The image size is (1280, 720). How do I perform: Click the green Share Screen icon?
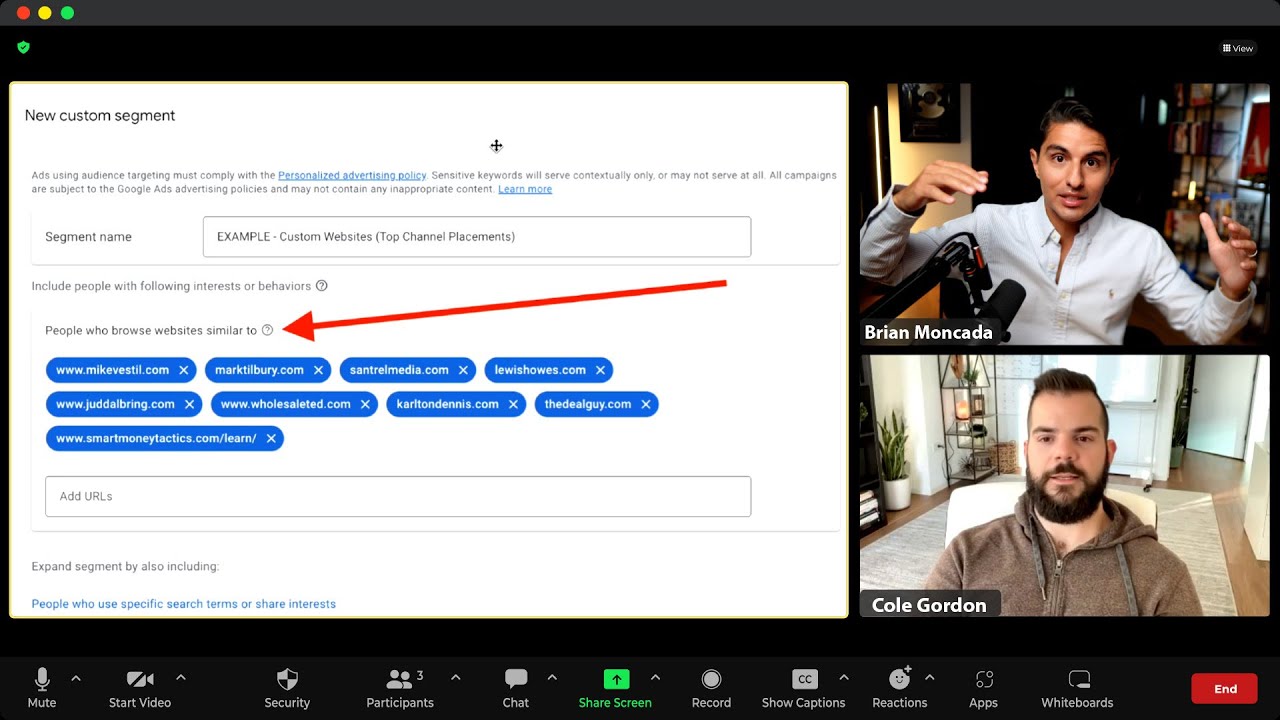pyautogui.click(x=616, y=680)
